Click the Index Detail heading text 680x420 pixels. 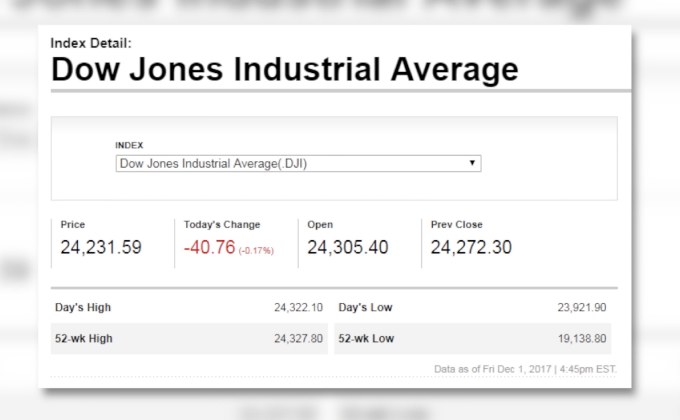point(91,43)
